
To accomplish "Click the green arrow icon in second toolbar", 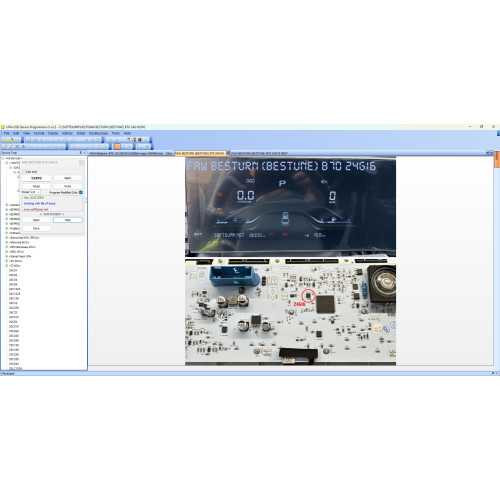I will click(x=23, y=146).
